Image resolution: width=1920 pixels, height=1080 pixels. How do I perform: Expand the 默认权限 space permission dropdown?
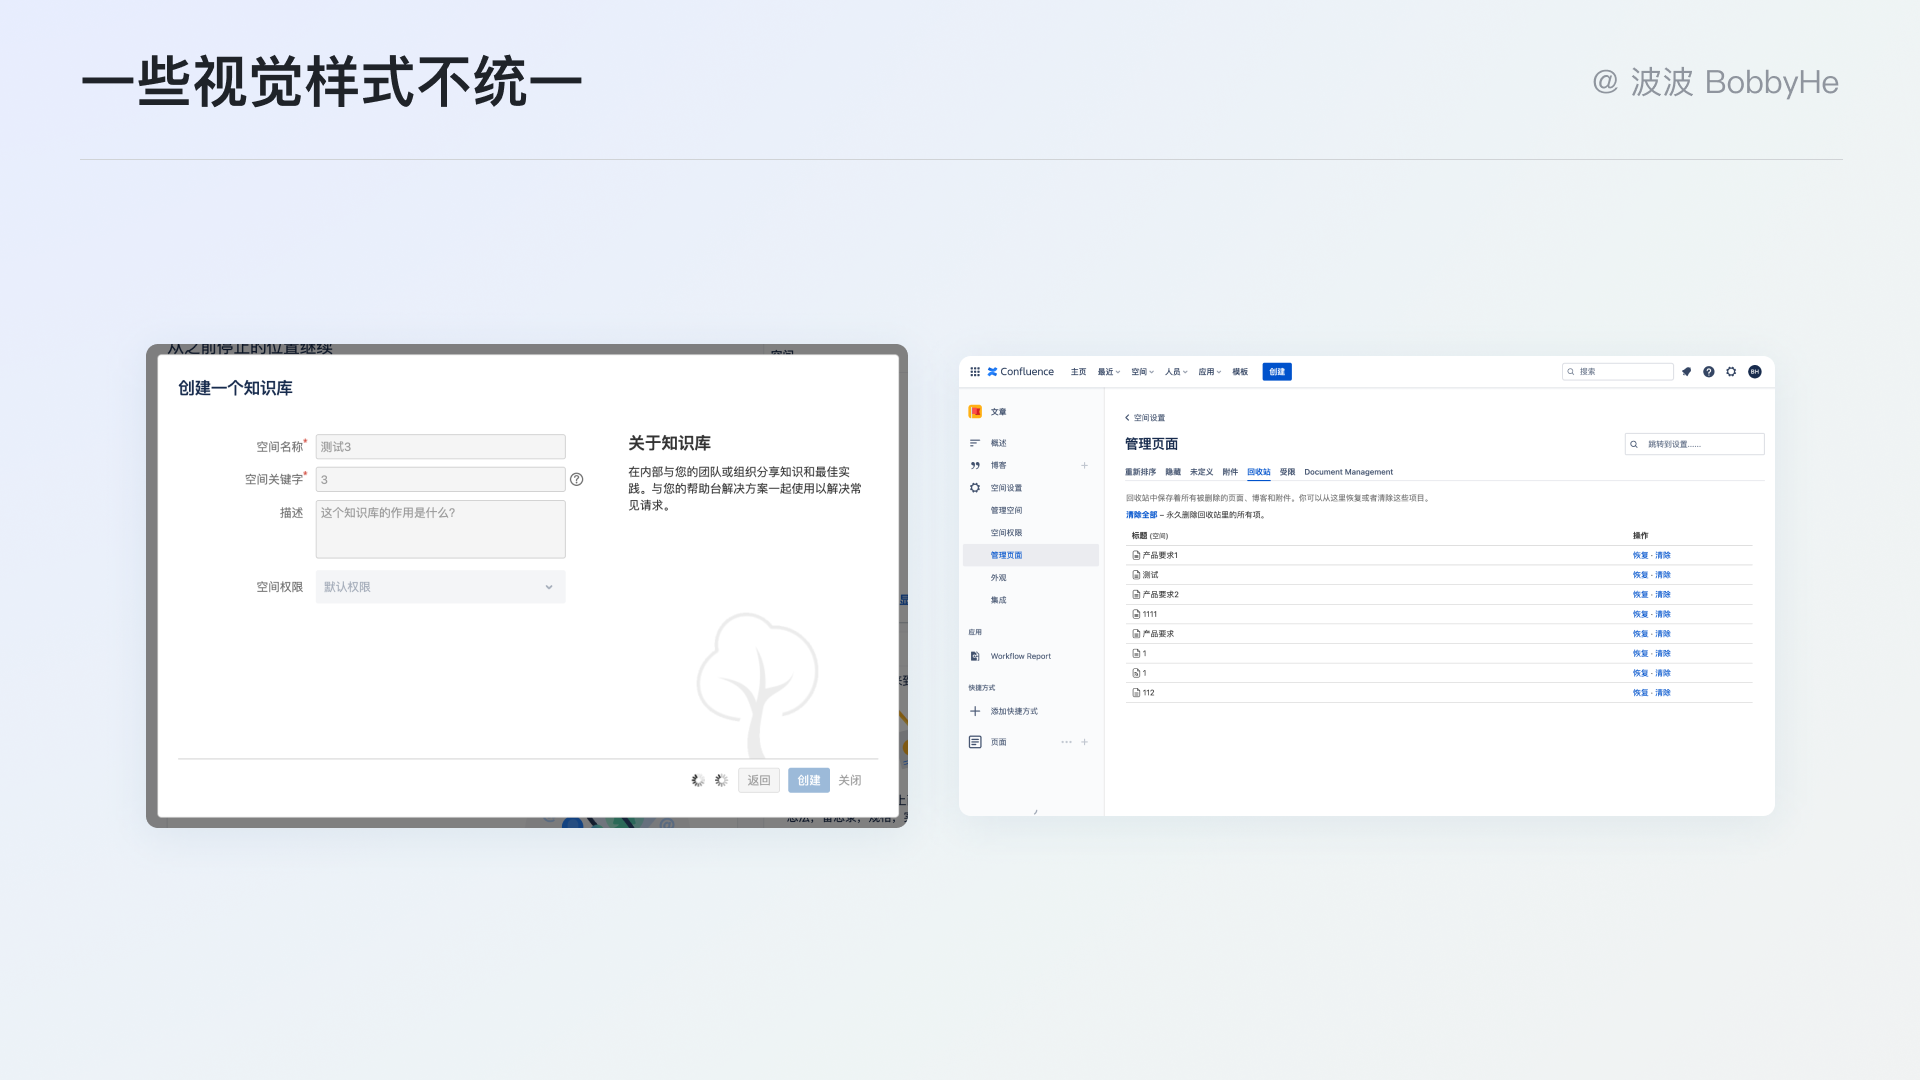pos(441,587)
